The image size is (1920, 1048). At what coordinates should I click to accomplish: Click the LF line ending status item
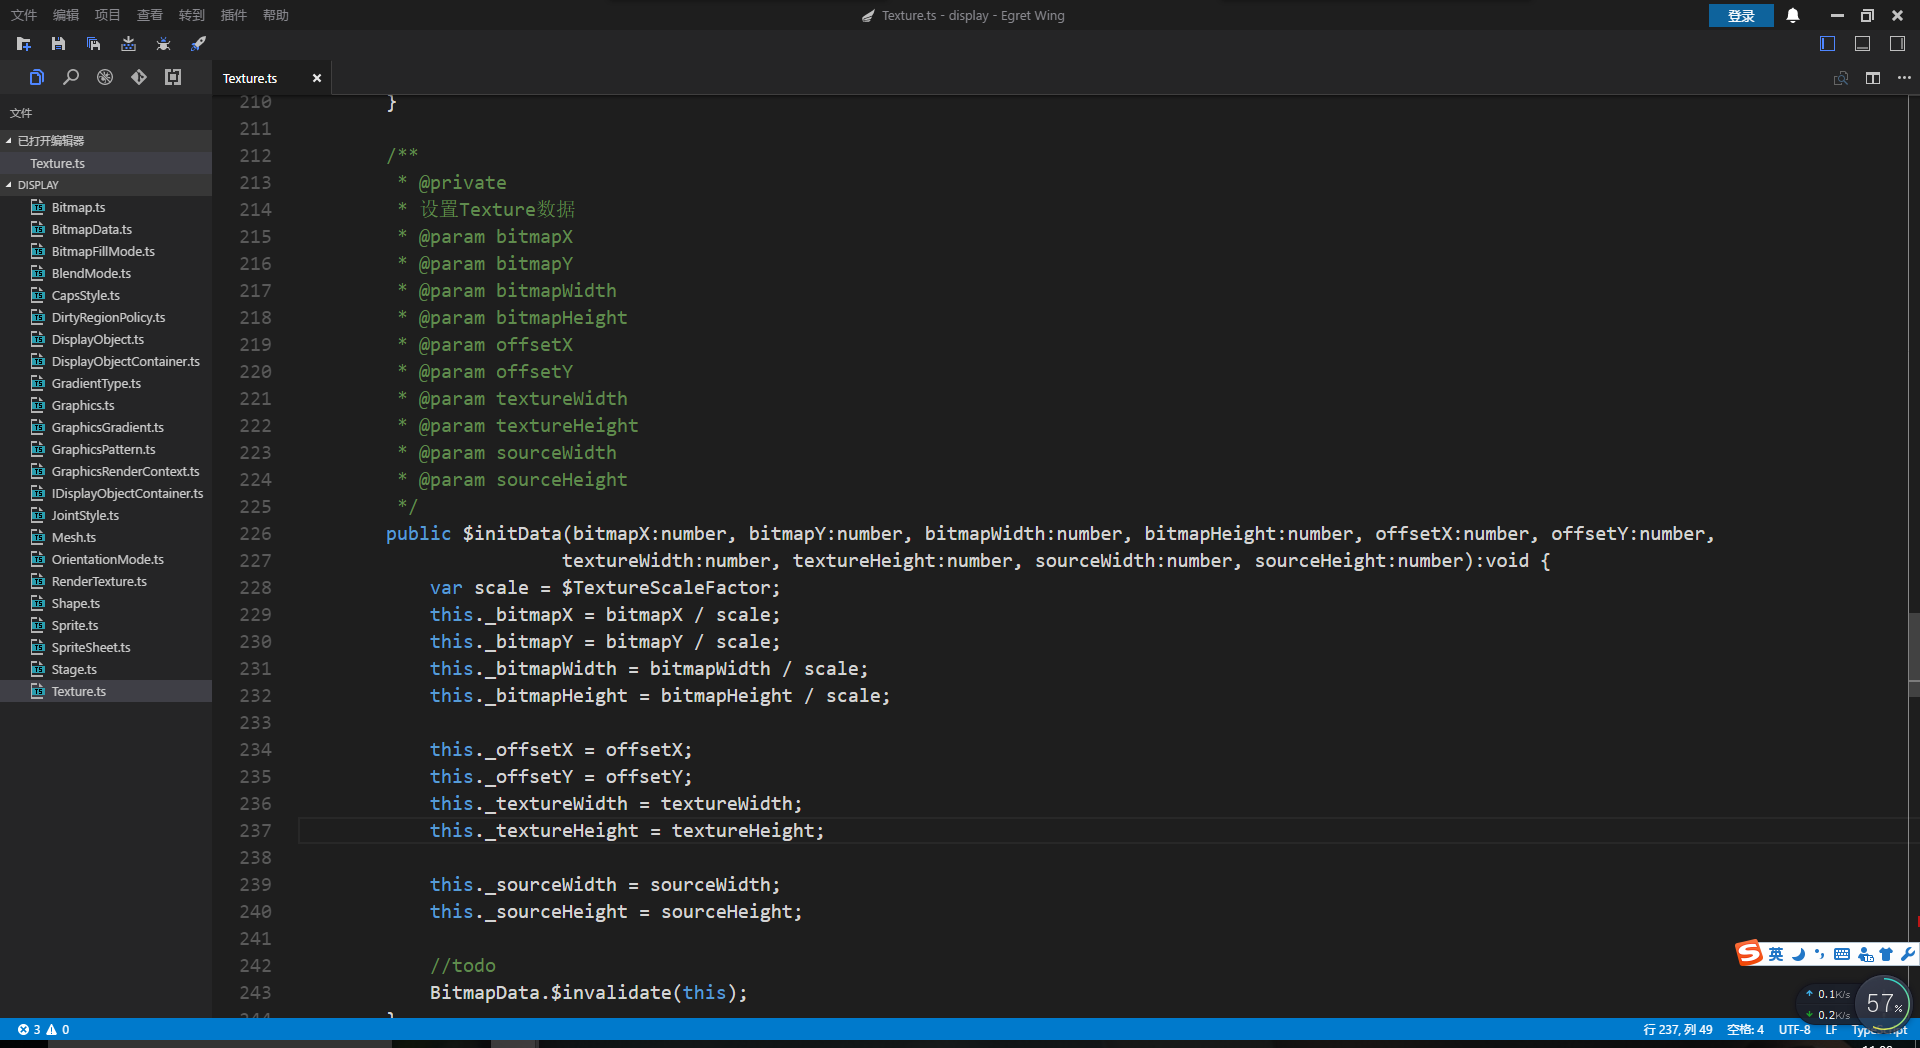pyautogui.click(x=1831, y=1029)
